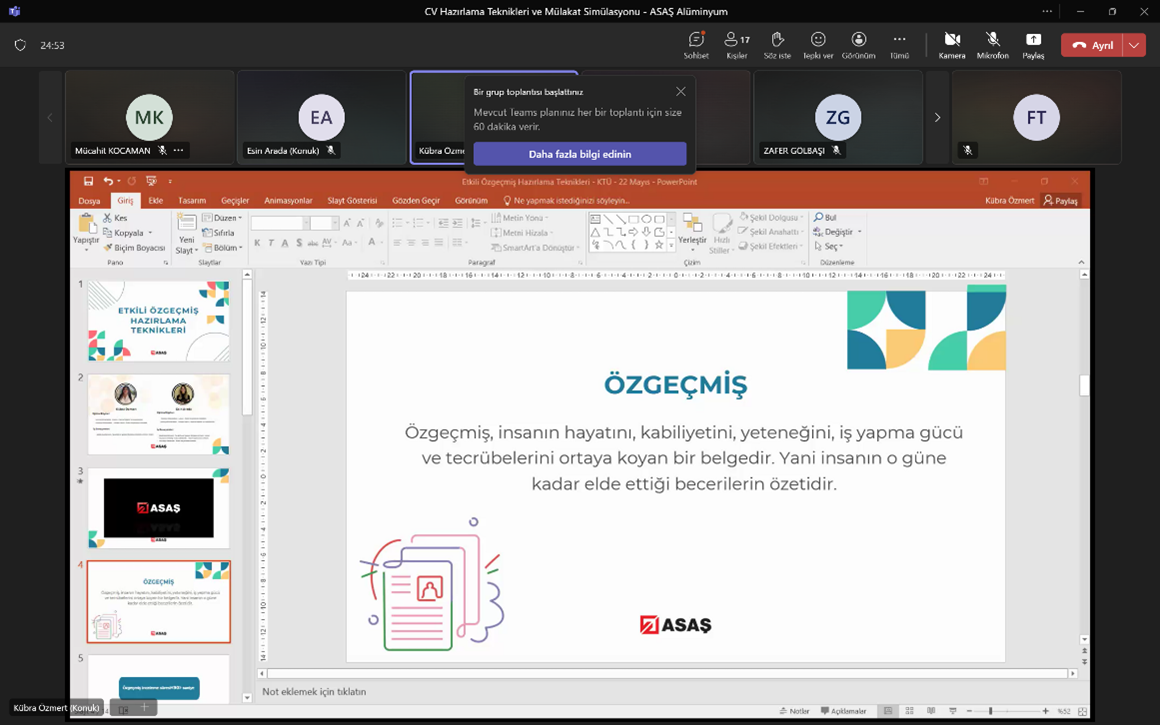1160x725 pixels.
Task: Open the Dosya tab
Action: 90,200
